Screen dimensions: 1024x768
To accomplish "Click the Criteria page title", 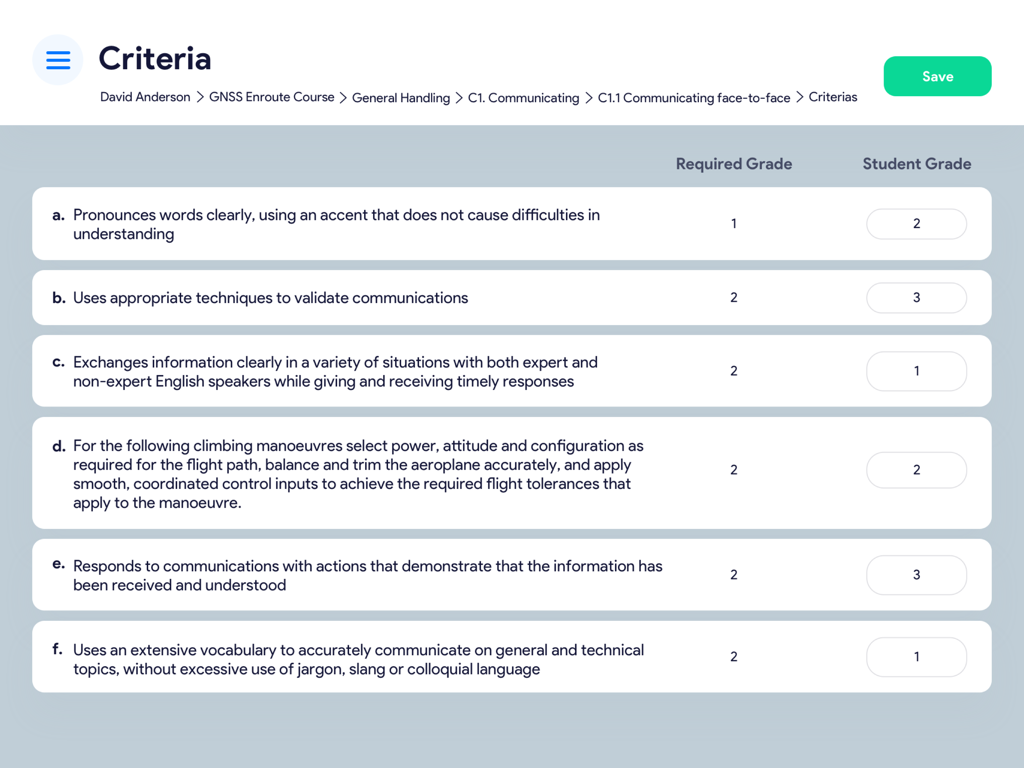I will pyautogui.click(x=155, y=59).
